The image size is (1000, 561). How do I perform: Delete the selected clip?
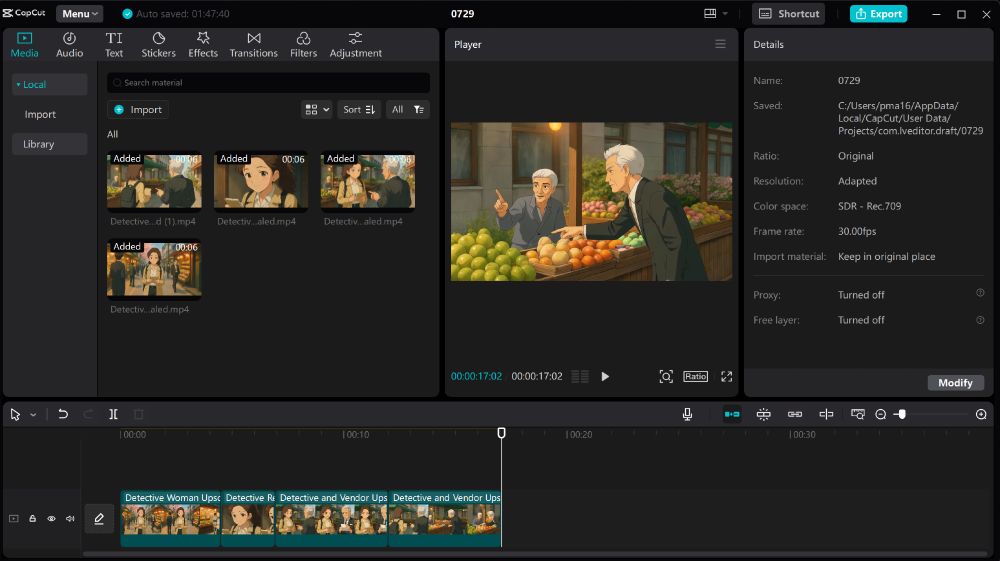pos(138,414)
